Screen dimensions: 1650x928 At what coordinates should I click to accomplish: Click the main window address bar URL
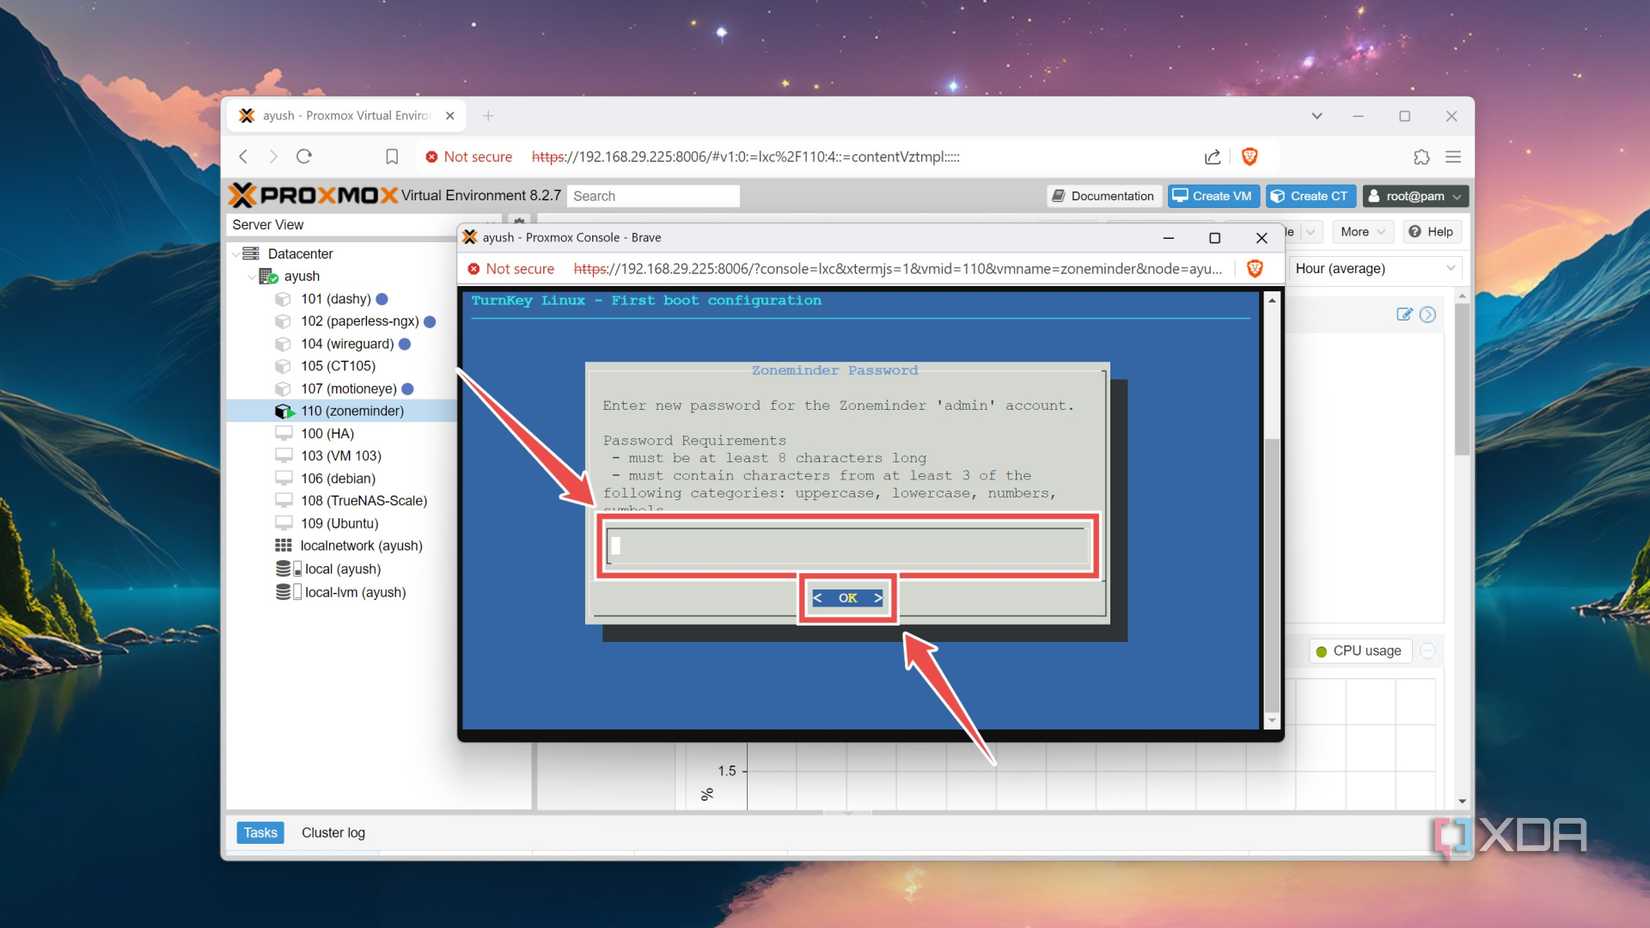point(746,157)
